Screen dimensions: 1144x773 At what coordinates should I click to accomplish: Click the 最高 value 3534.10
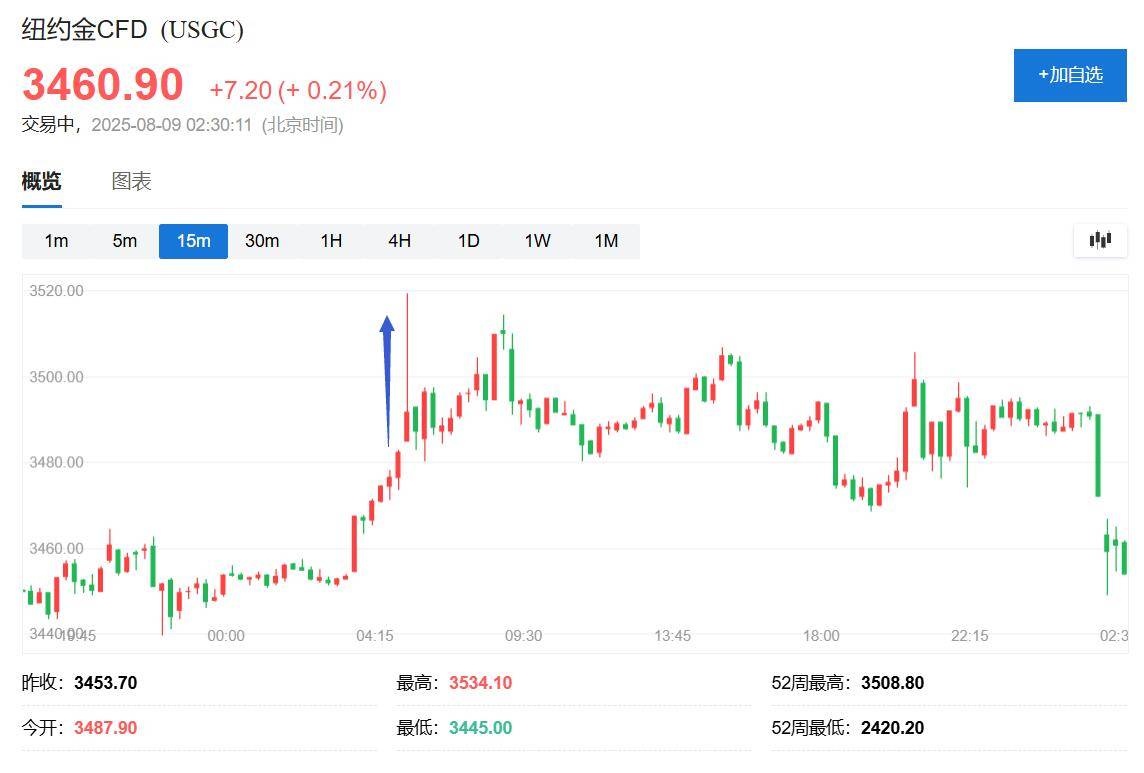pos(480,683)
